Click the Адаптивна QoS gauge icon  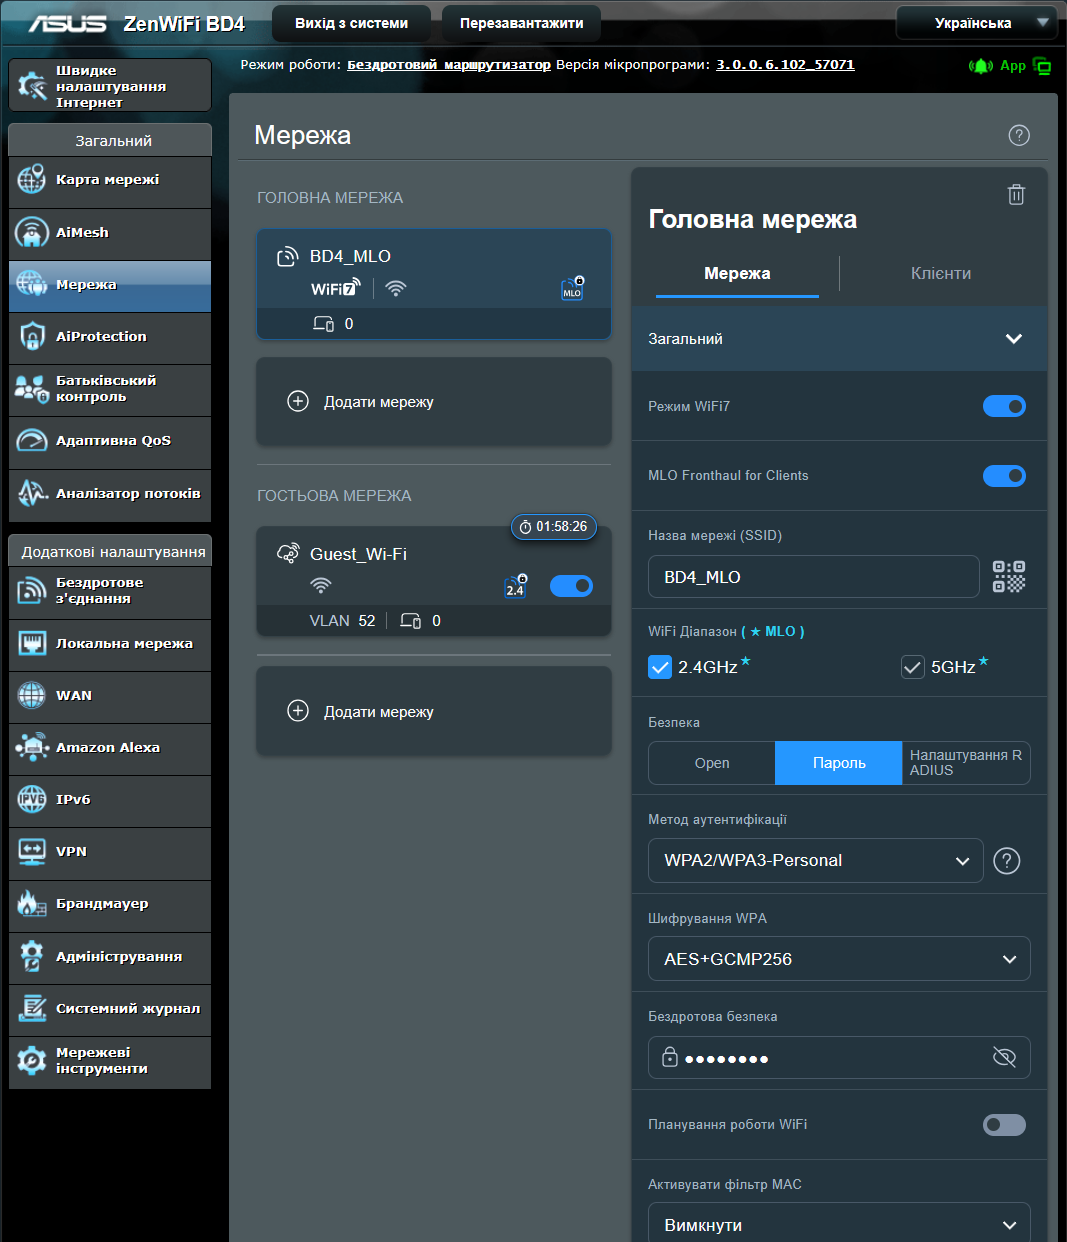click(32, 441)
